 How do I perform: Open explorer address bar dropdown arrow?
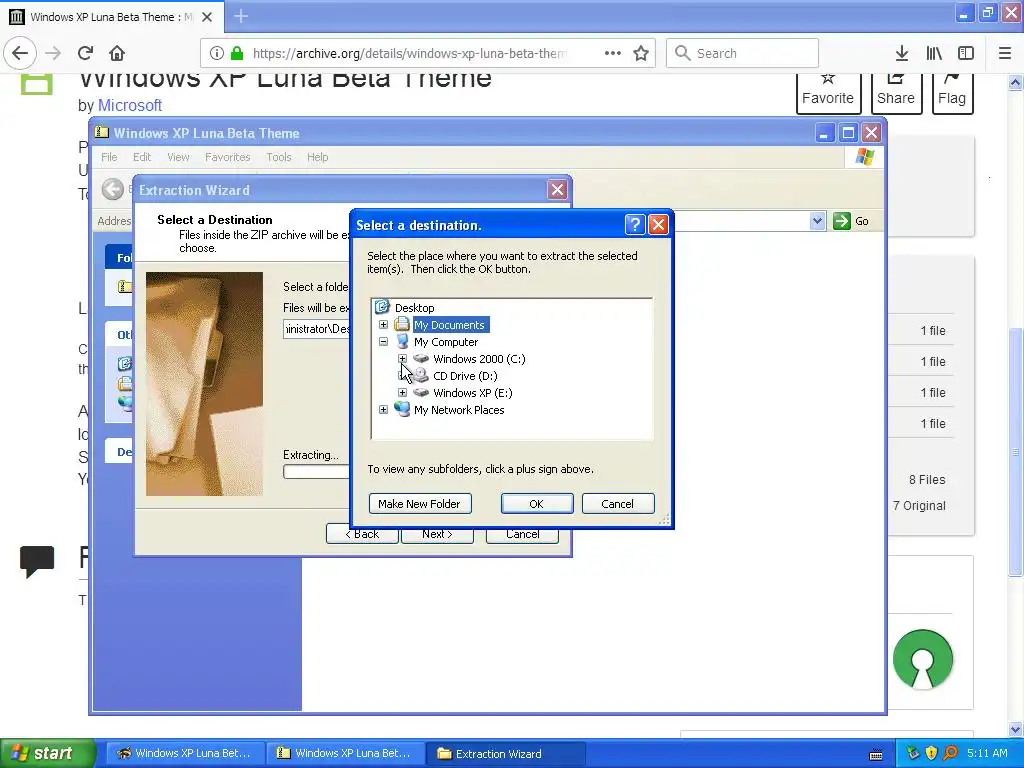(817, 221)
